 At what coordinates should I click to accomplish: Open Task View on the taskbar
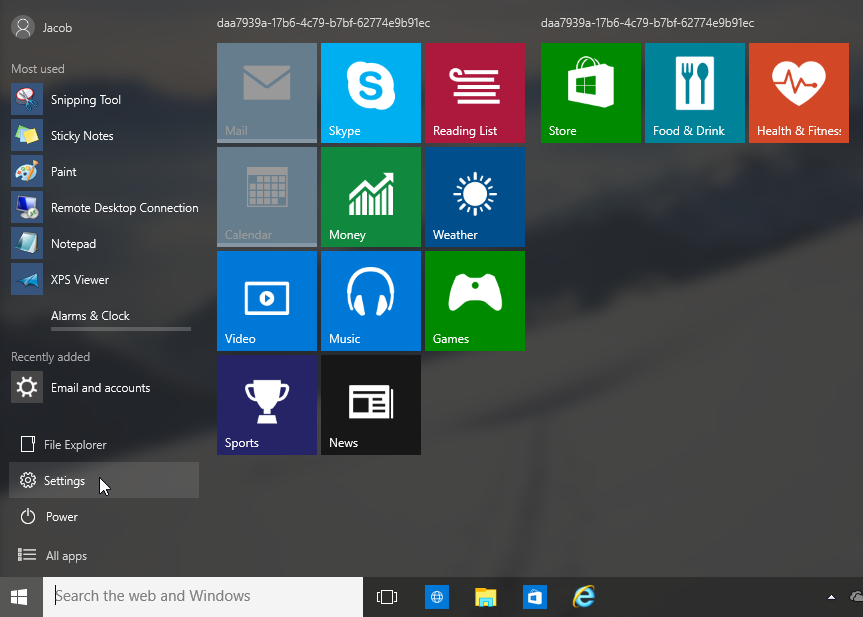point(387,597)
